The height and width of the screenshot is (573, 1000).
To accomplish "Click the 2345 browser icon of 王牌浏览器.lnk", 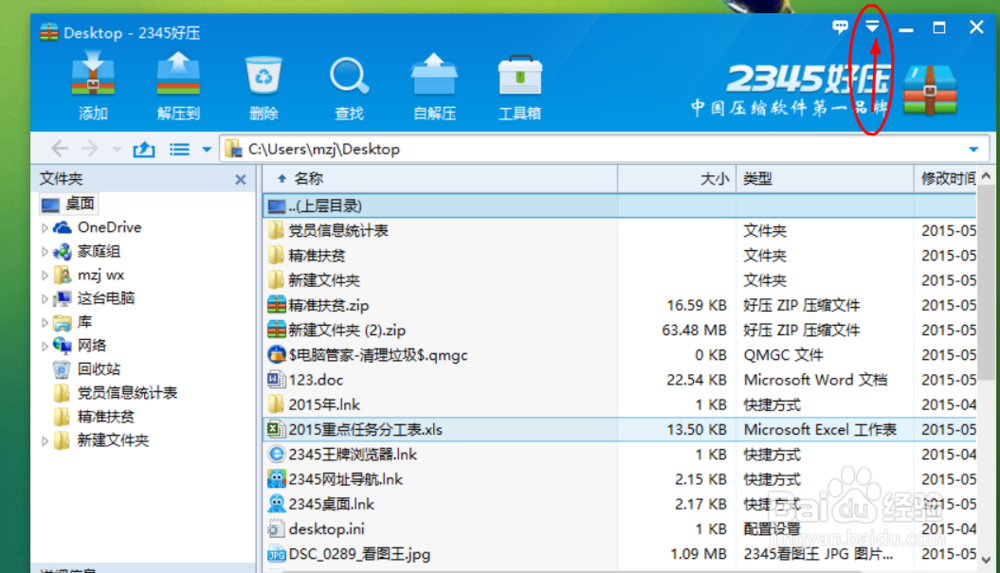I will click(276, 454).
